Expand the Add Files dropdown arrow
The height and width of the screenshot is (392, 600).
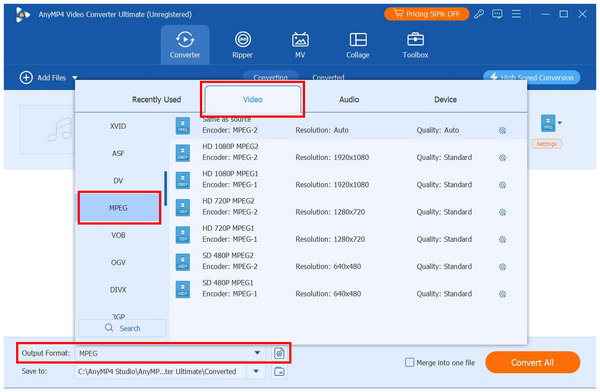75,78
